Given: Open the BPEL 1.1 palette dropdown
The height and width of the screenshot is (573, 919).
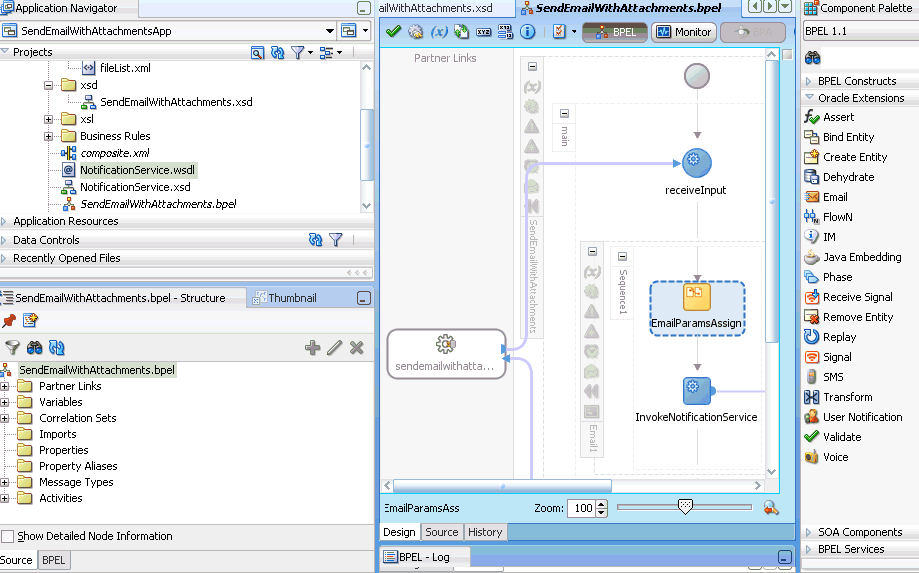Looking at the screenshot, I should coord(858,32).
